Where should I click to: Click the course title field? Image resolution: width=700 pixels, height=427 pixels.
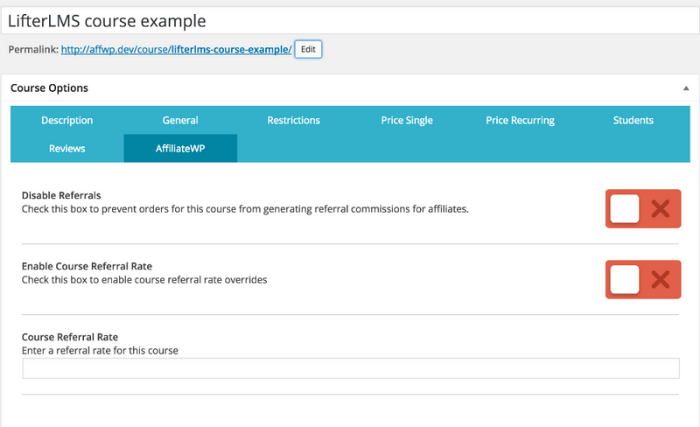click(350, 19)
